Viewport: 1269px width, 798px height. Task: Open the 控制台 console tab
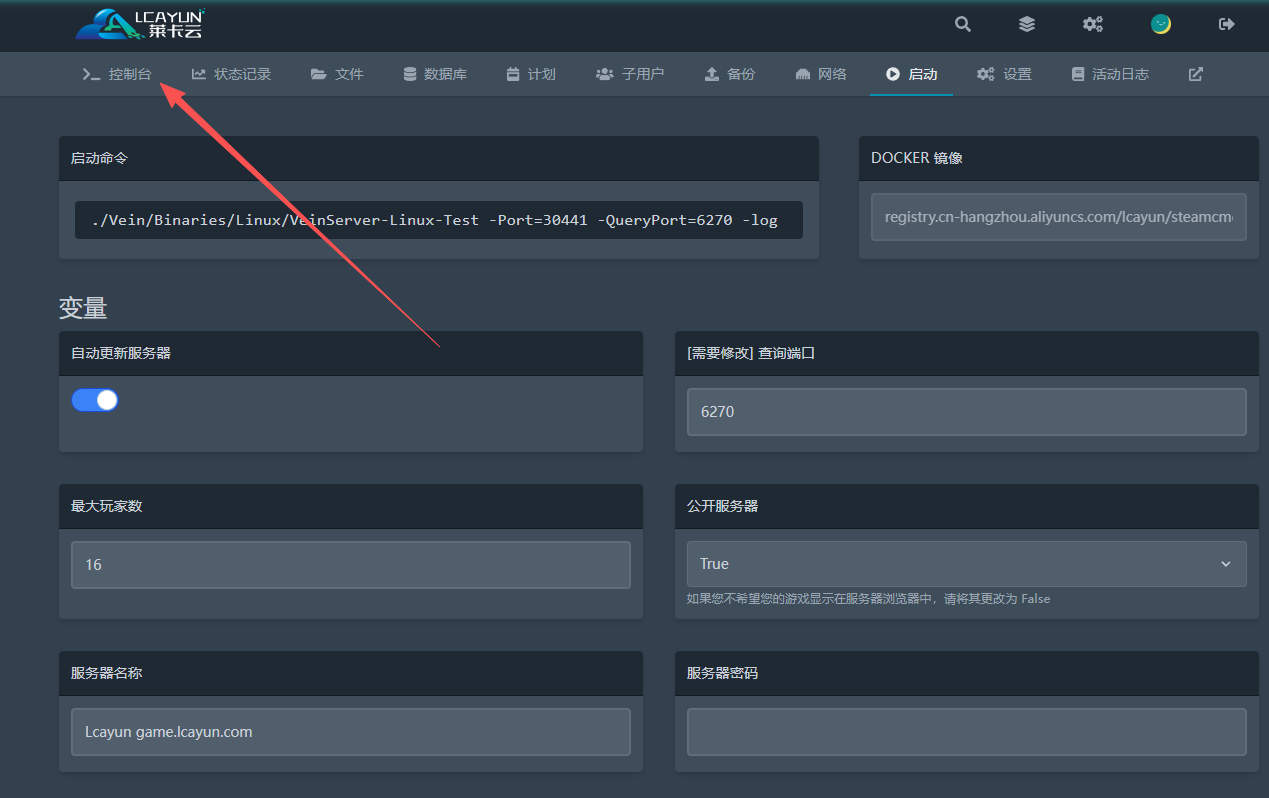point(118,74)
